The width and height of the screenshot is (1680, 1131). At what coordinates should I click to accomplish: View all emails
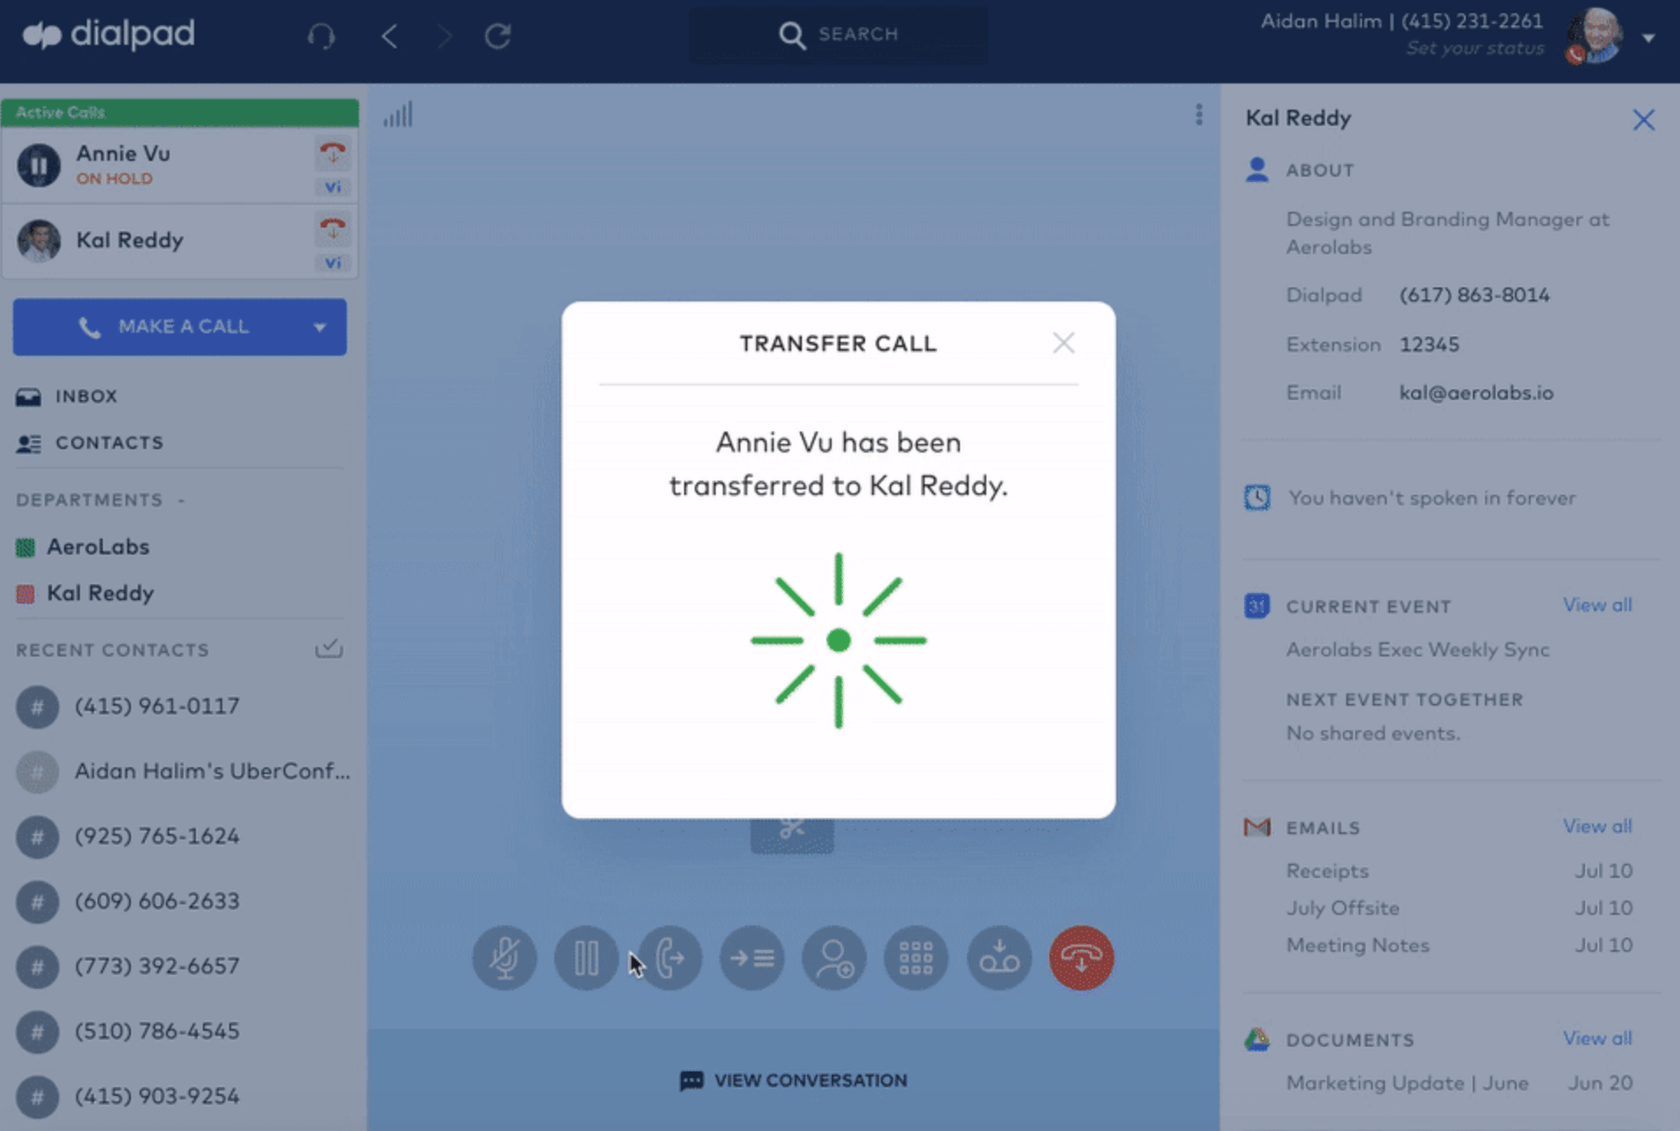(1597, 826)
